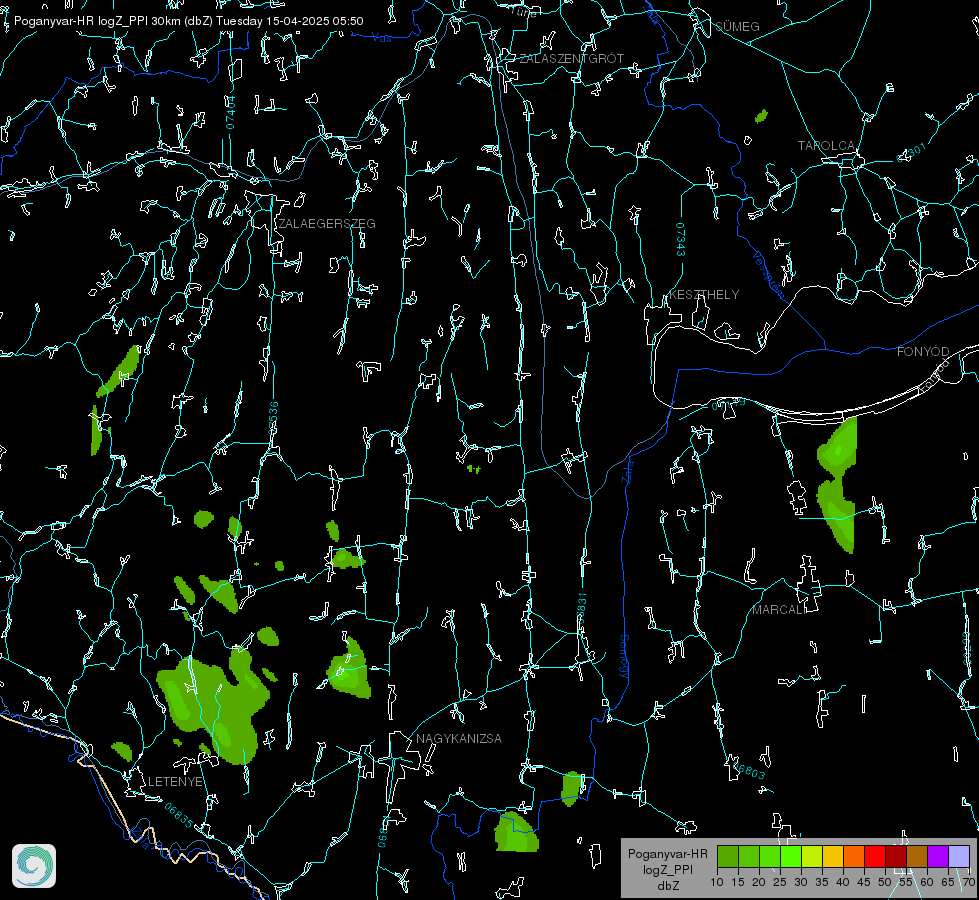Click the TAPOLCA city label
The width and height of the screenshot is (979, 900).
[826, 146]
